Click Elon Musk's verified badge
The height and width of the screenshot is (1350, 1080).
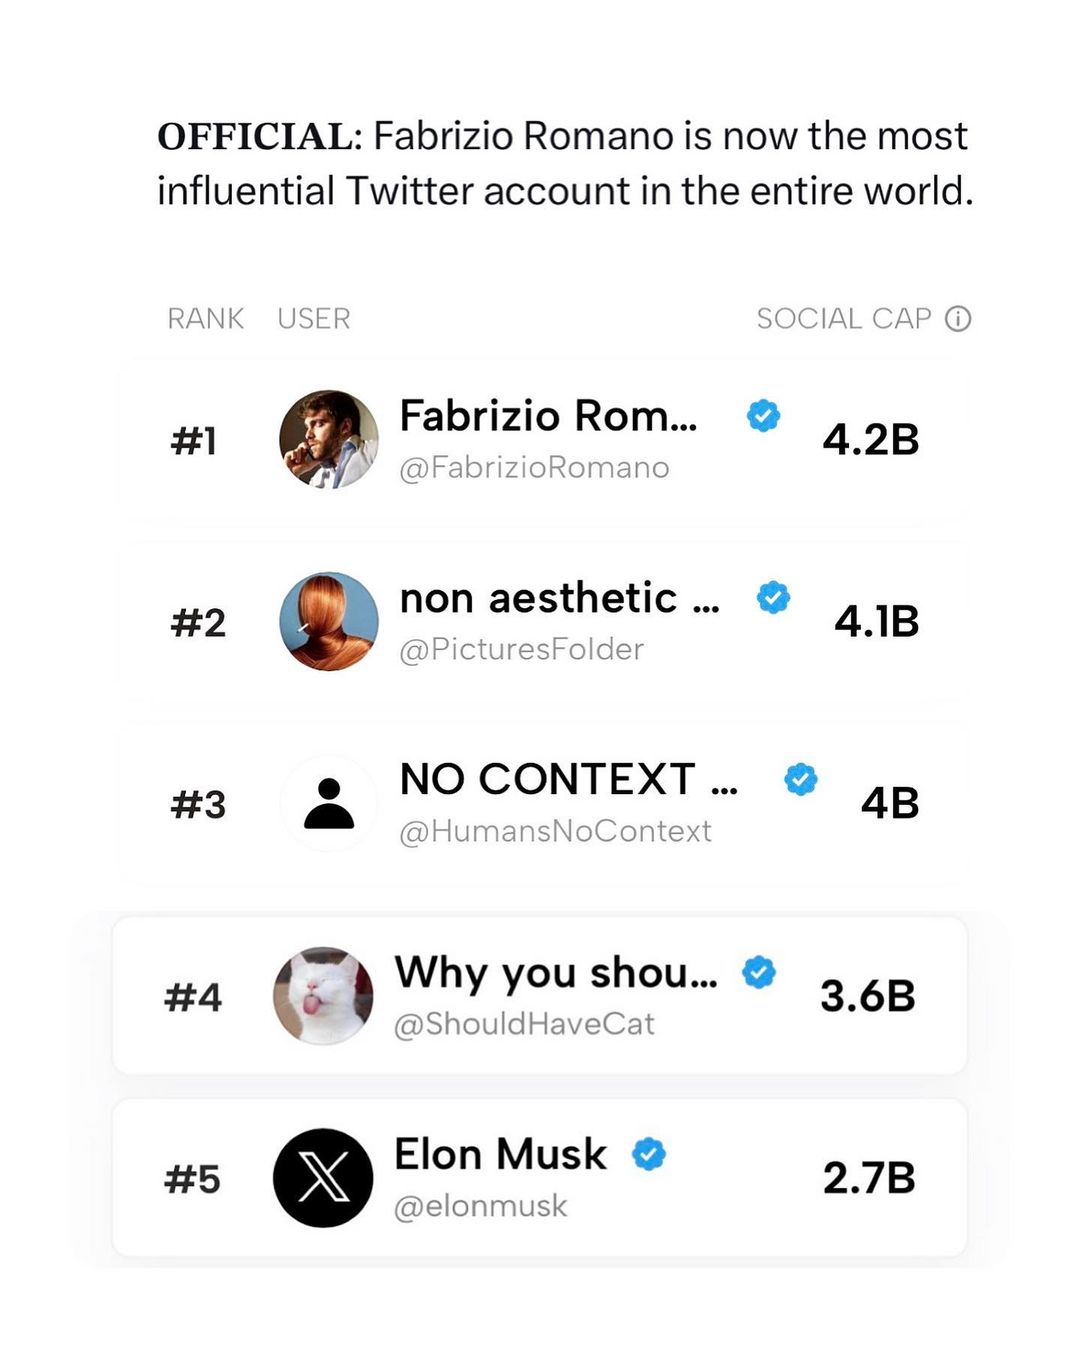649,1154
